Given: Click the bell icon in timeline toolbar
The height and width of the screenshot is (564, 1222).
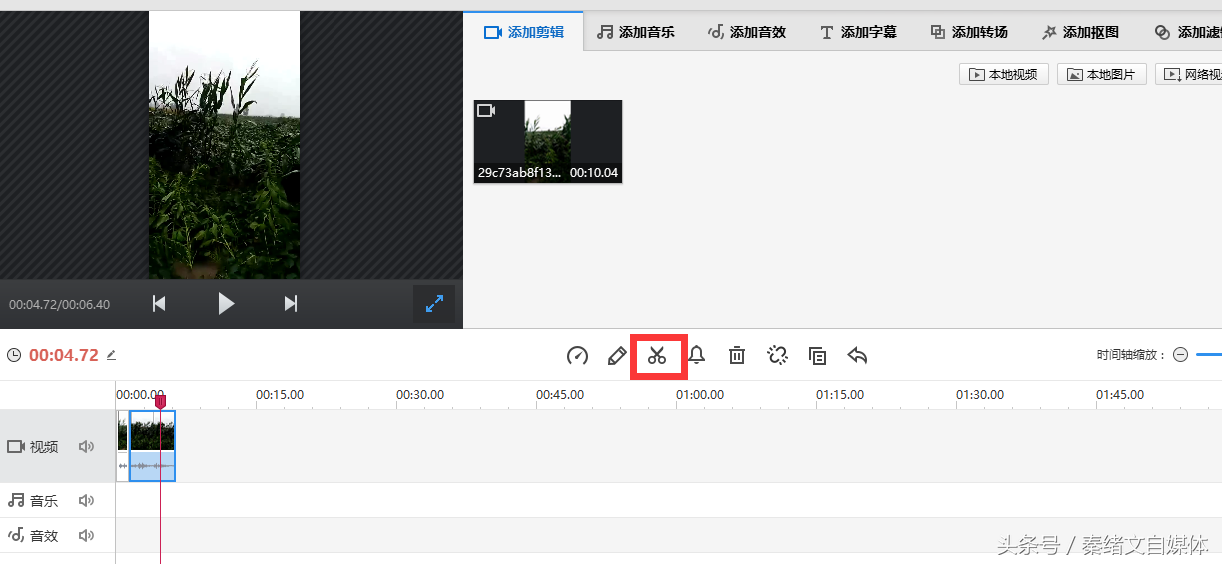Looking at the screenshot, I should click(x=697, y=355).
